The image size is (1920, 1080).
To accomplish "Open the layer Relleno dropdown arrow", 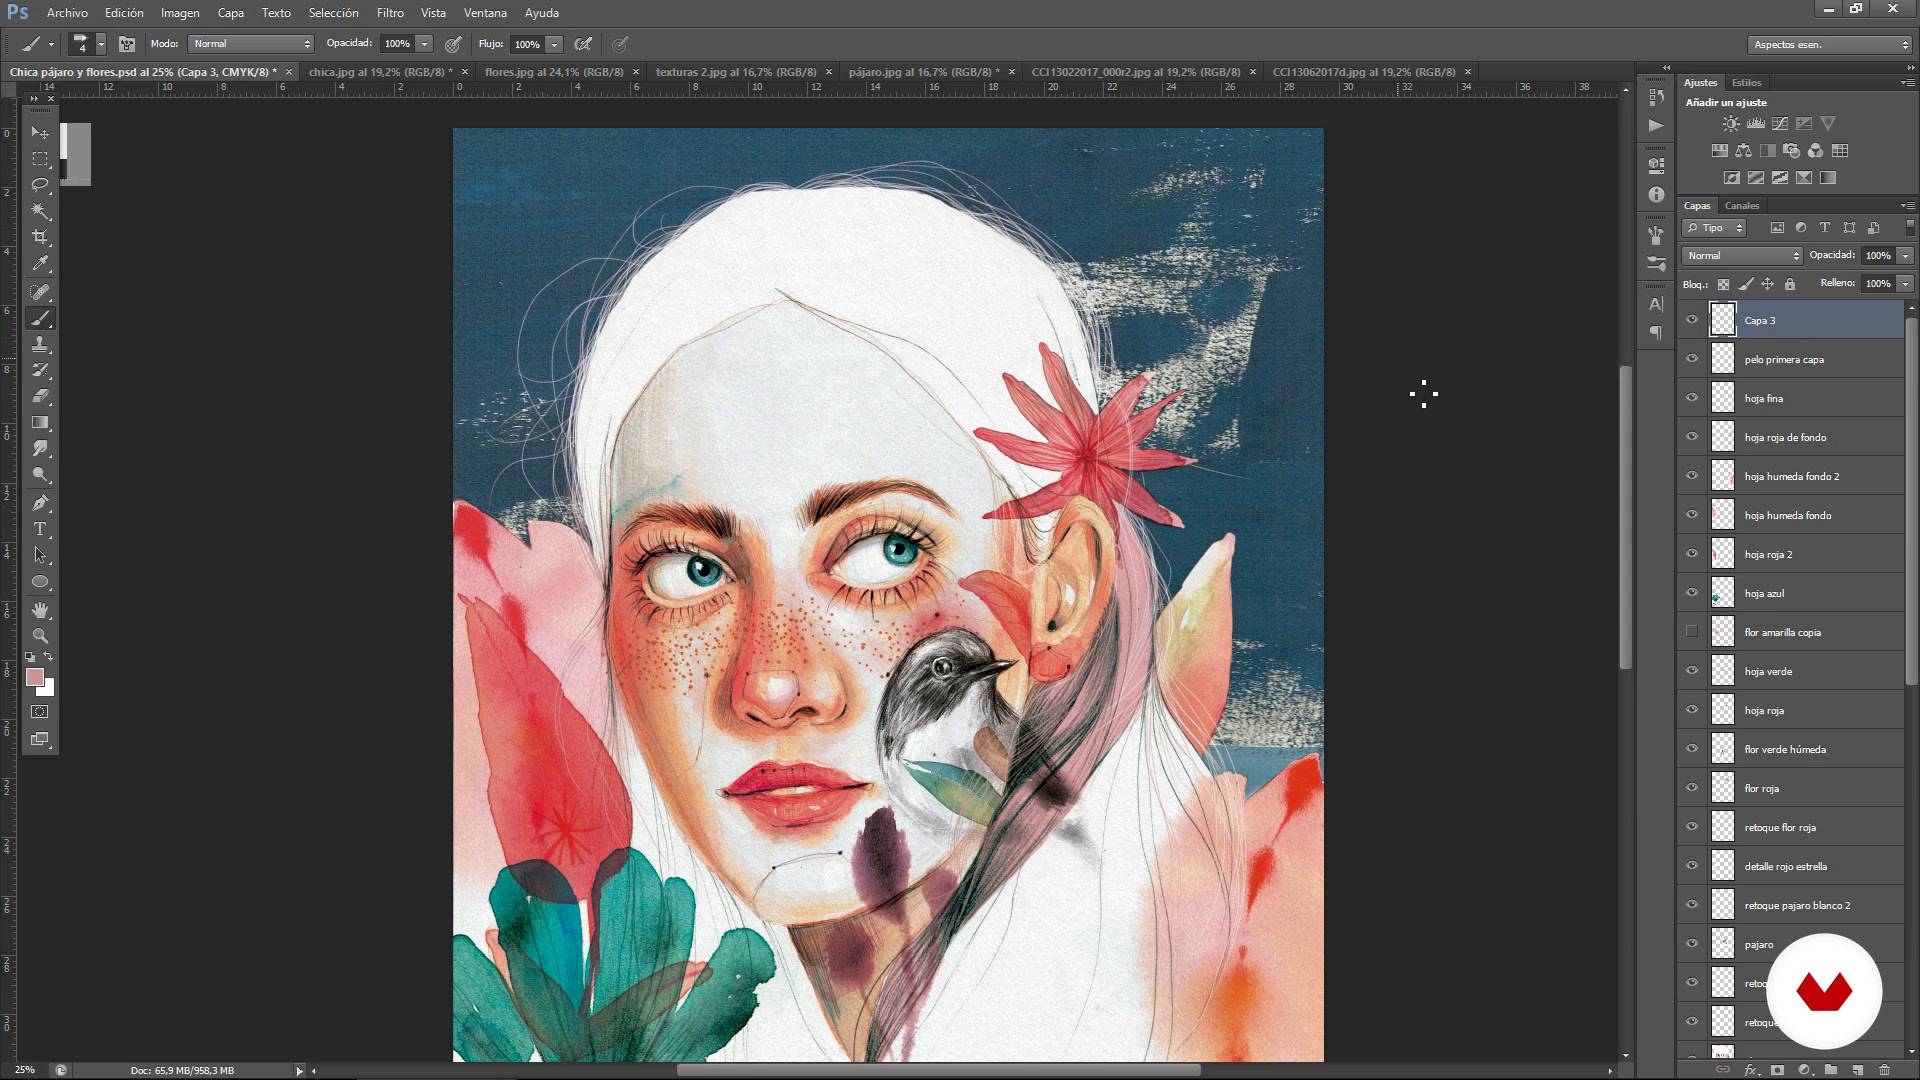I will click(1905, 284).
